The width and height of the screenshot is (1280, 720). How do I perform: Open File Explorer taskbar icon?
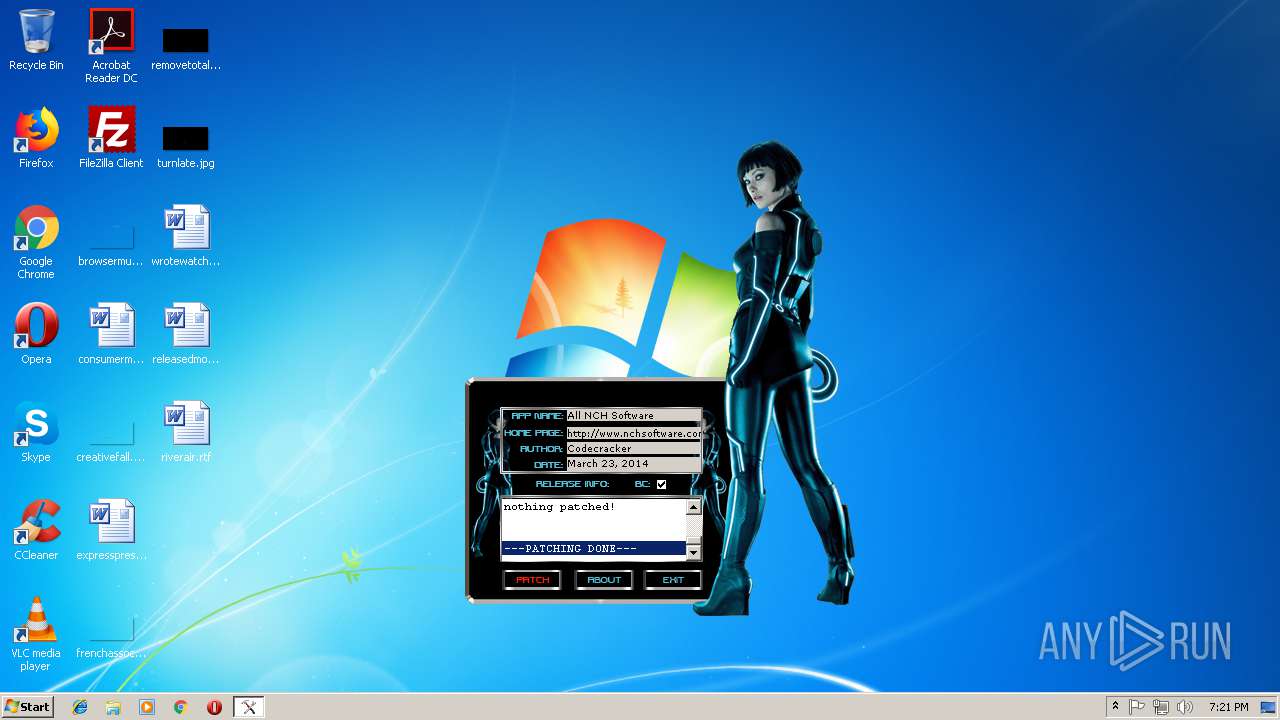tap(113, 707)
